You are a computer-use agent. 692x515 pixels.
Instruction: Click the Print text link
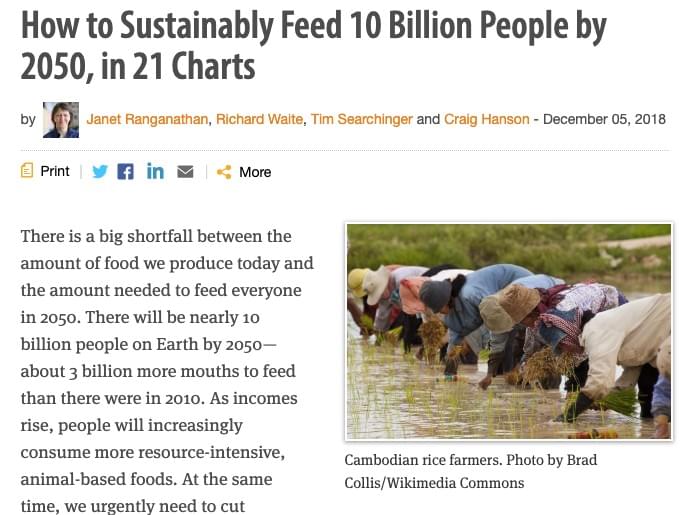(x=55, y=171)
